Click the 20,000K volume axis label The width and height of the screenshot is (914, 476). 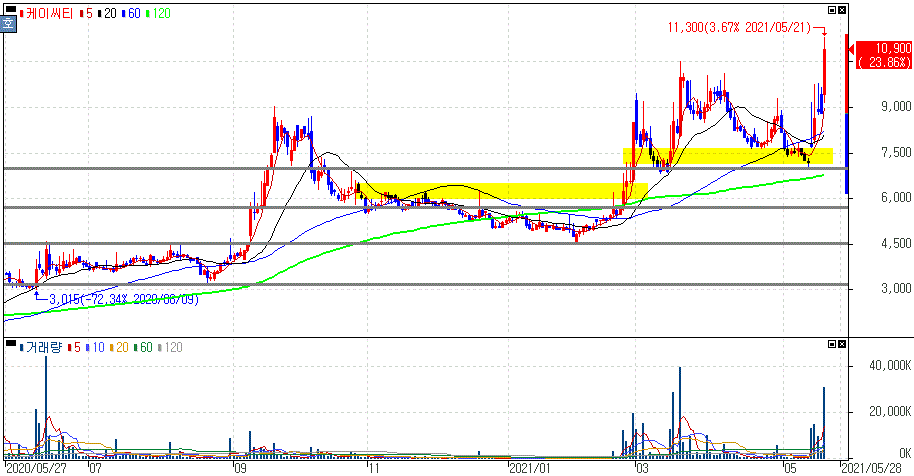[x=890, y=411]
